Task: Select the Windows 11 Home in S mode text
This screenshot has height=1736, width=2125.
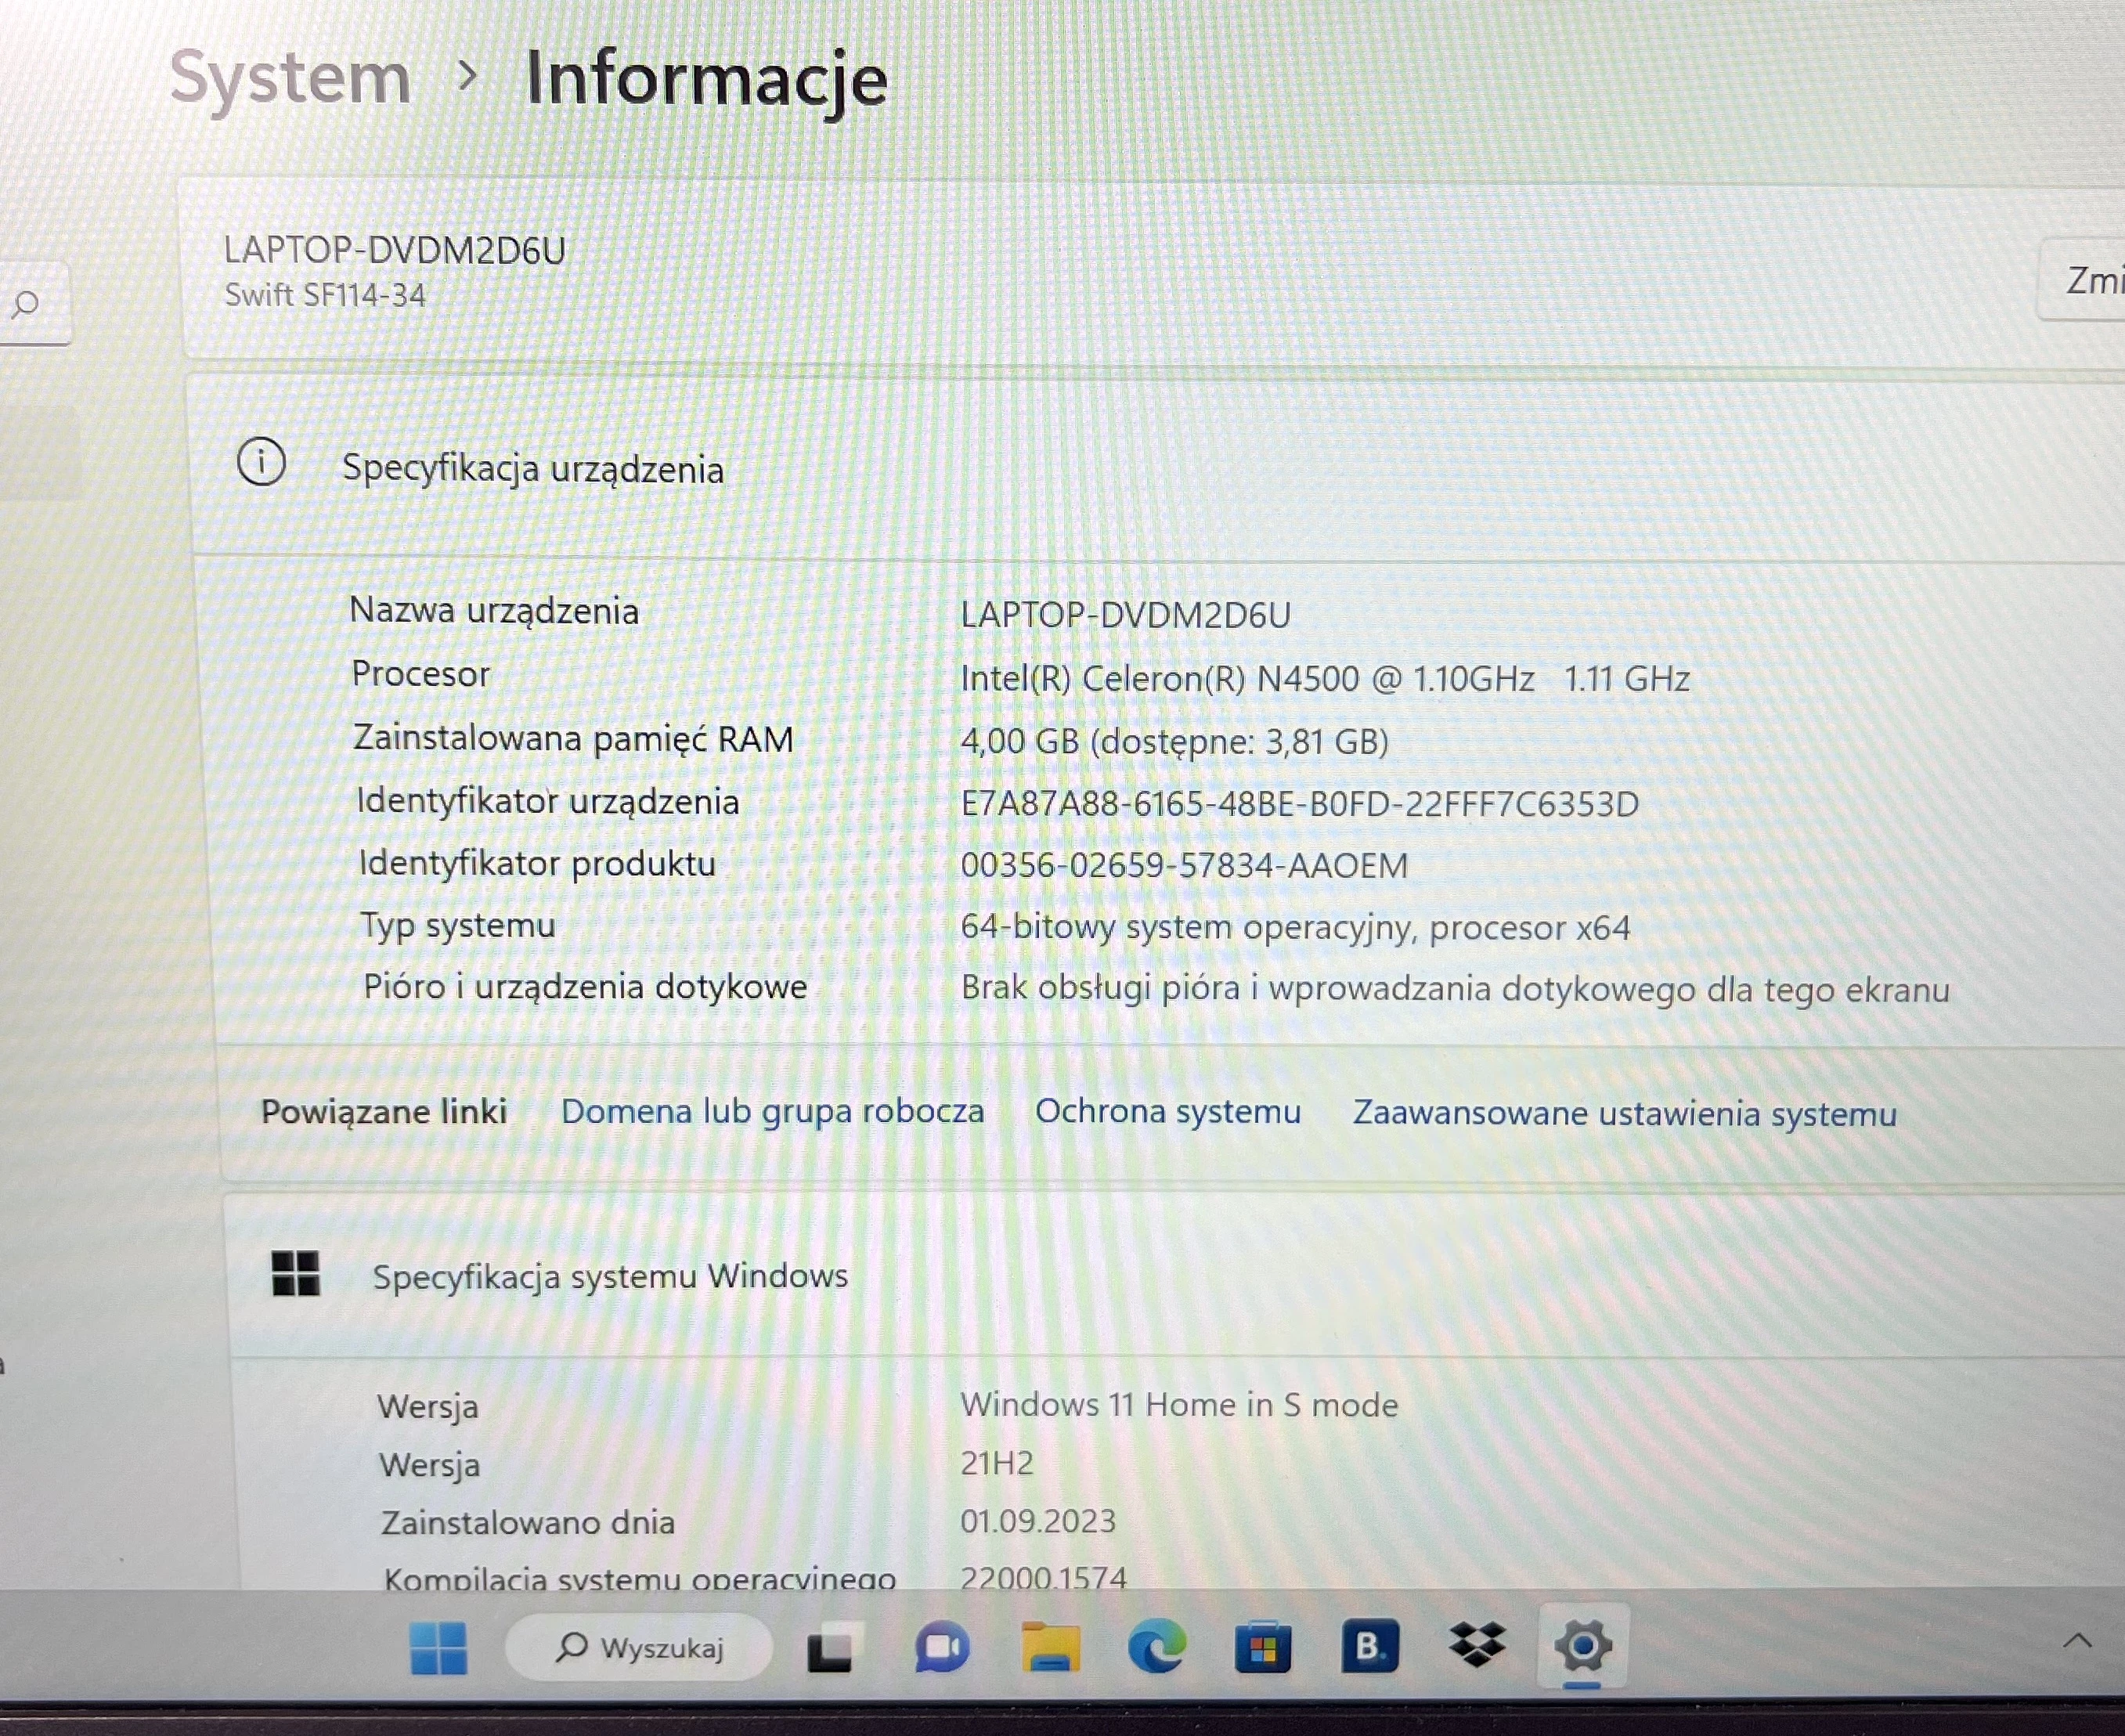Action: pyautogui.click(x=1179, y=1404)
